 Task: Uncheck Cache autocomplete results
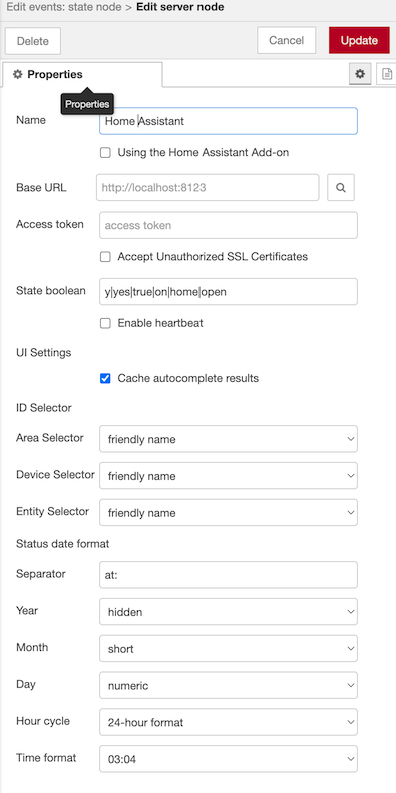point(105,378)
